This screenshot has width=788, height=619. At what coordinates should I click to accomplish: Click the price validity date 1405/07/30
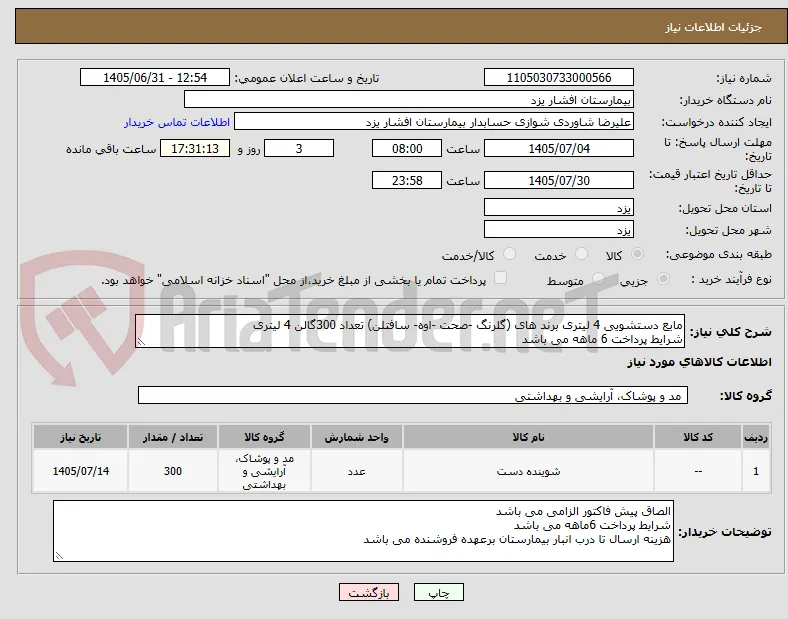(x=559, y=180)
